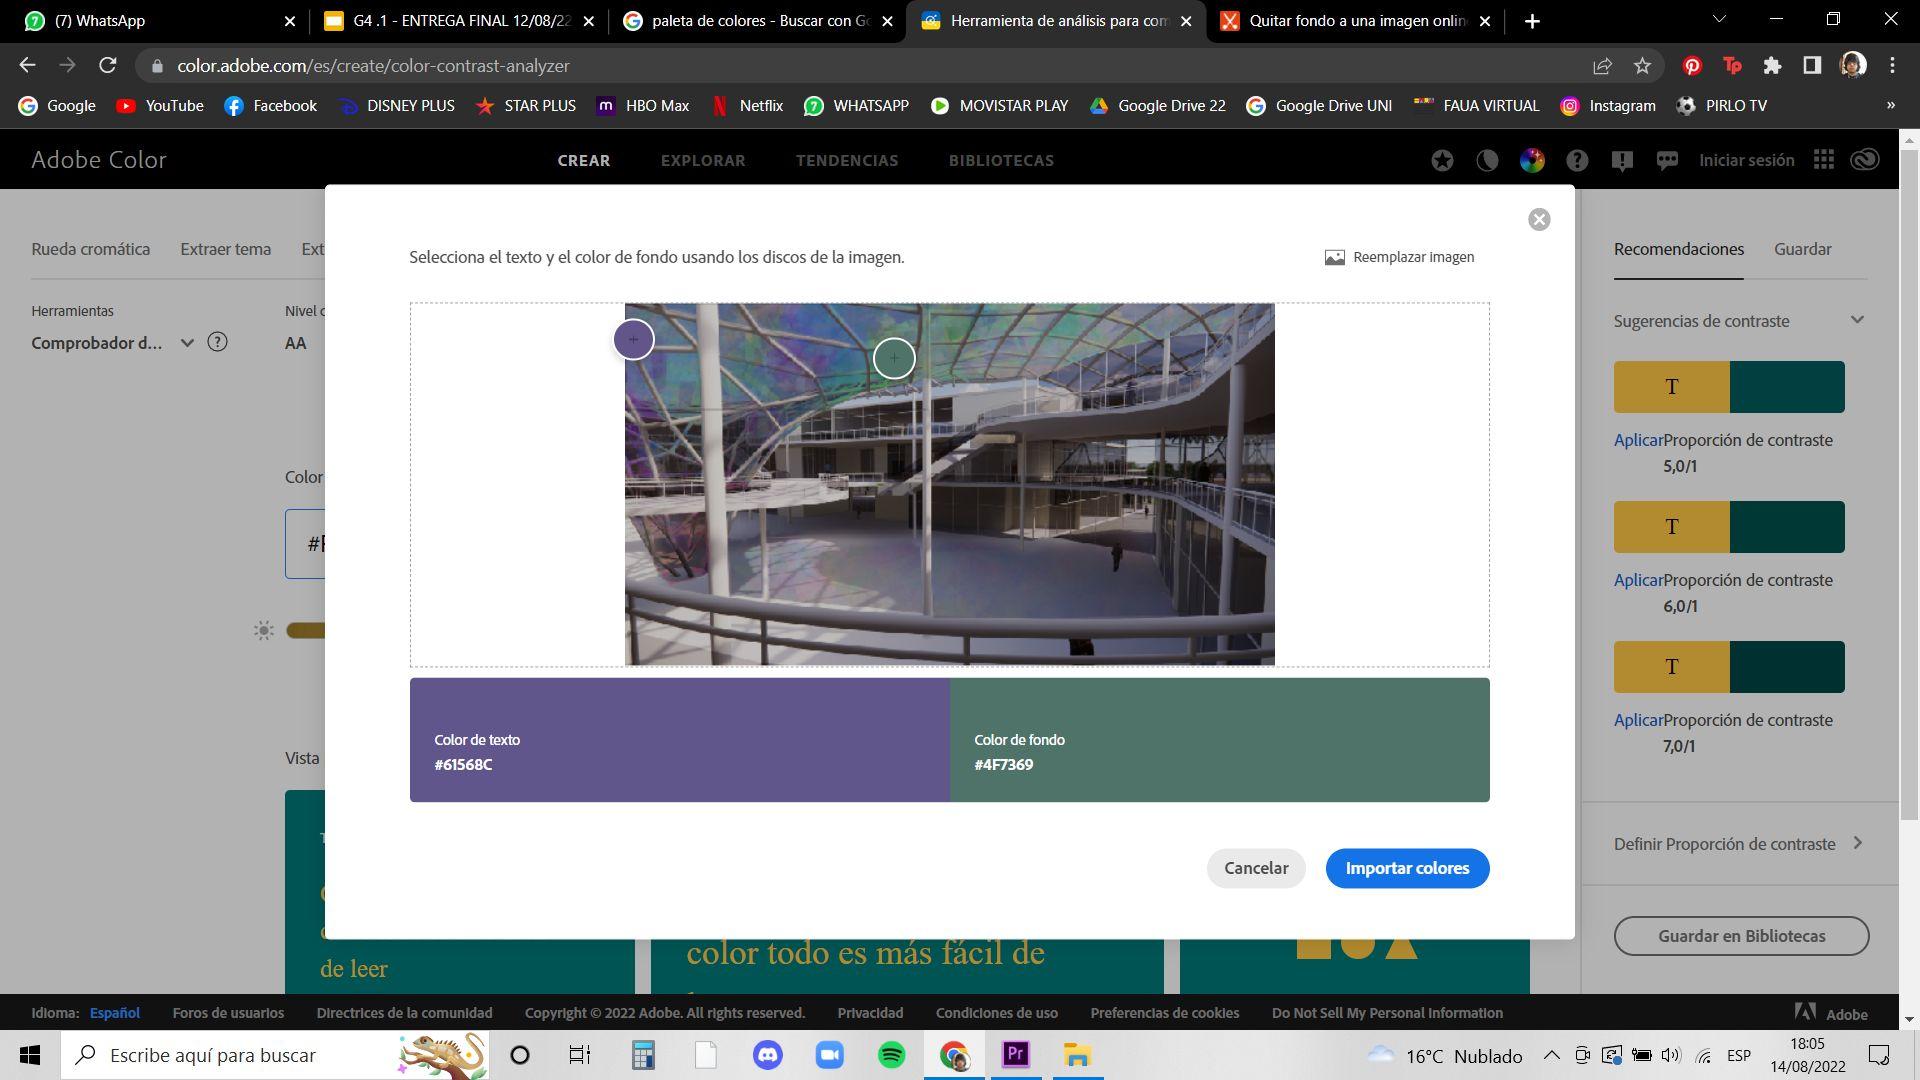Click Importar colores button

pos(1407,868)
